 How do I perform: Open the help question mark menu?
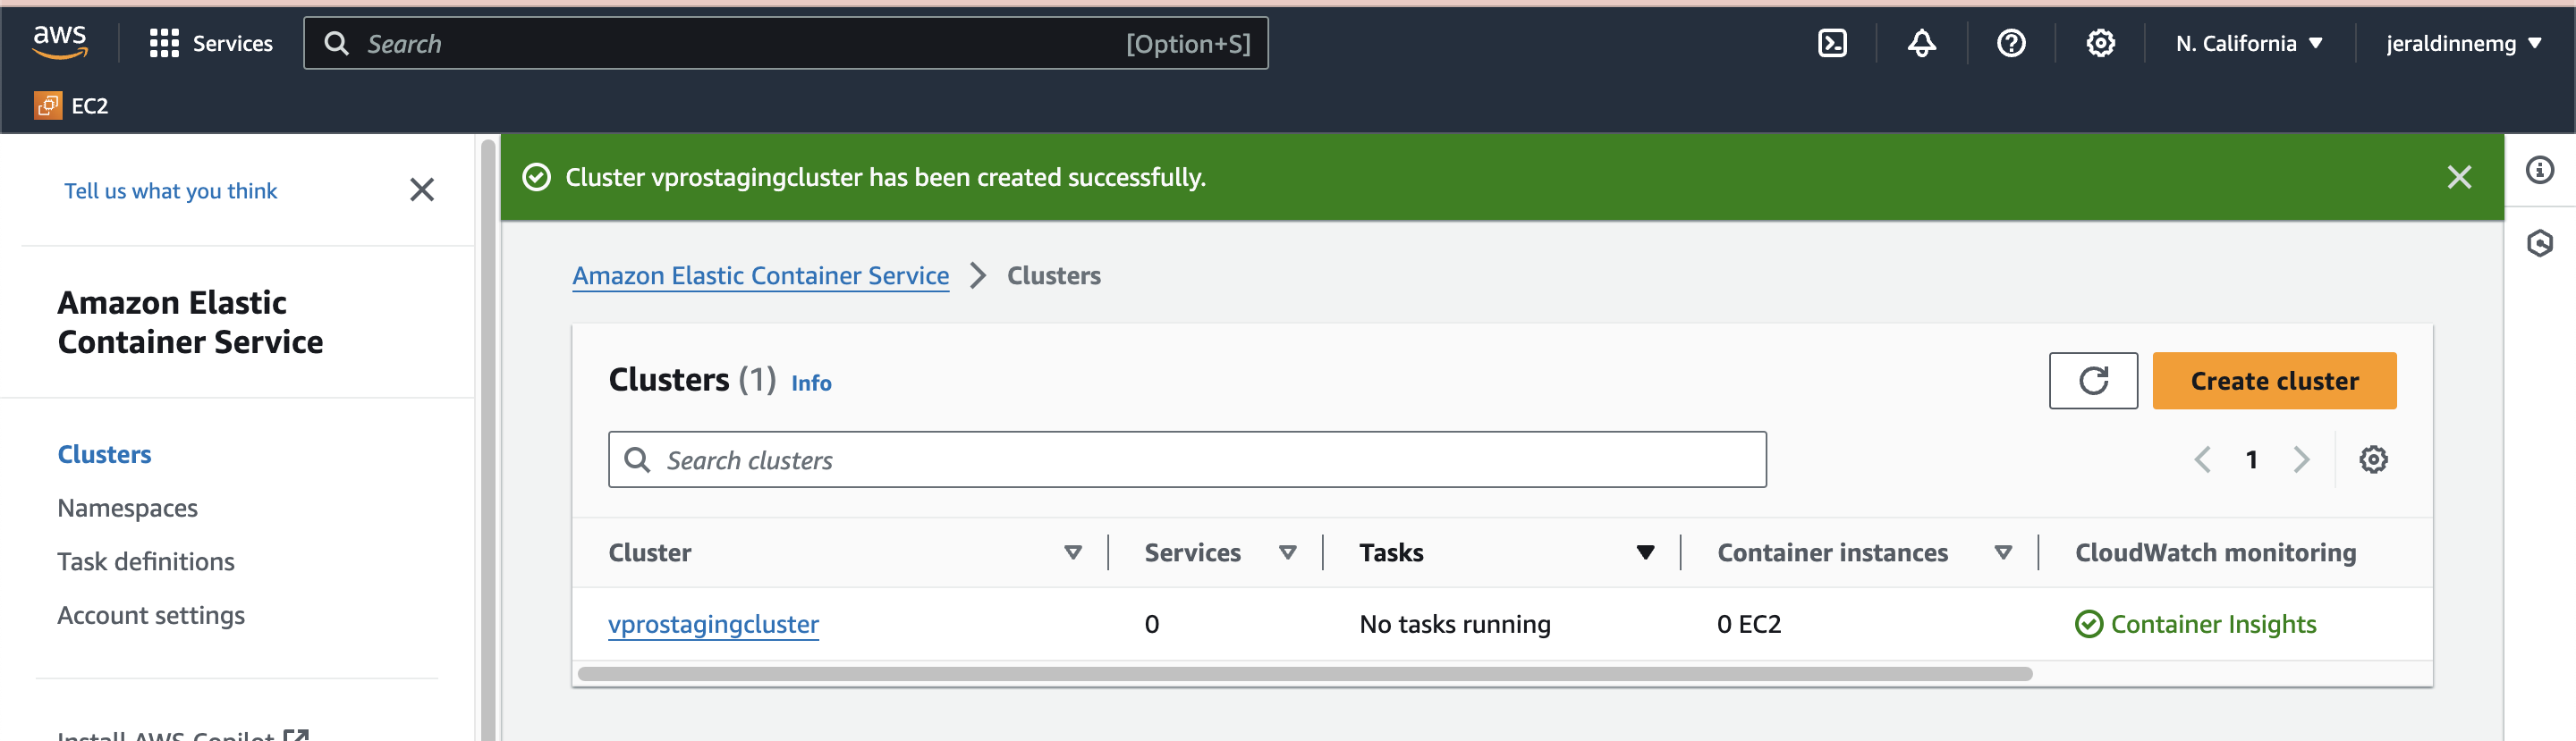(2011, 43)
